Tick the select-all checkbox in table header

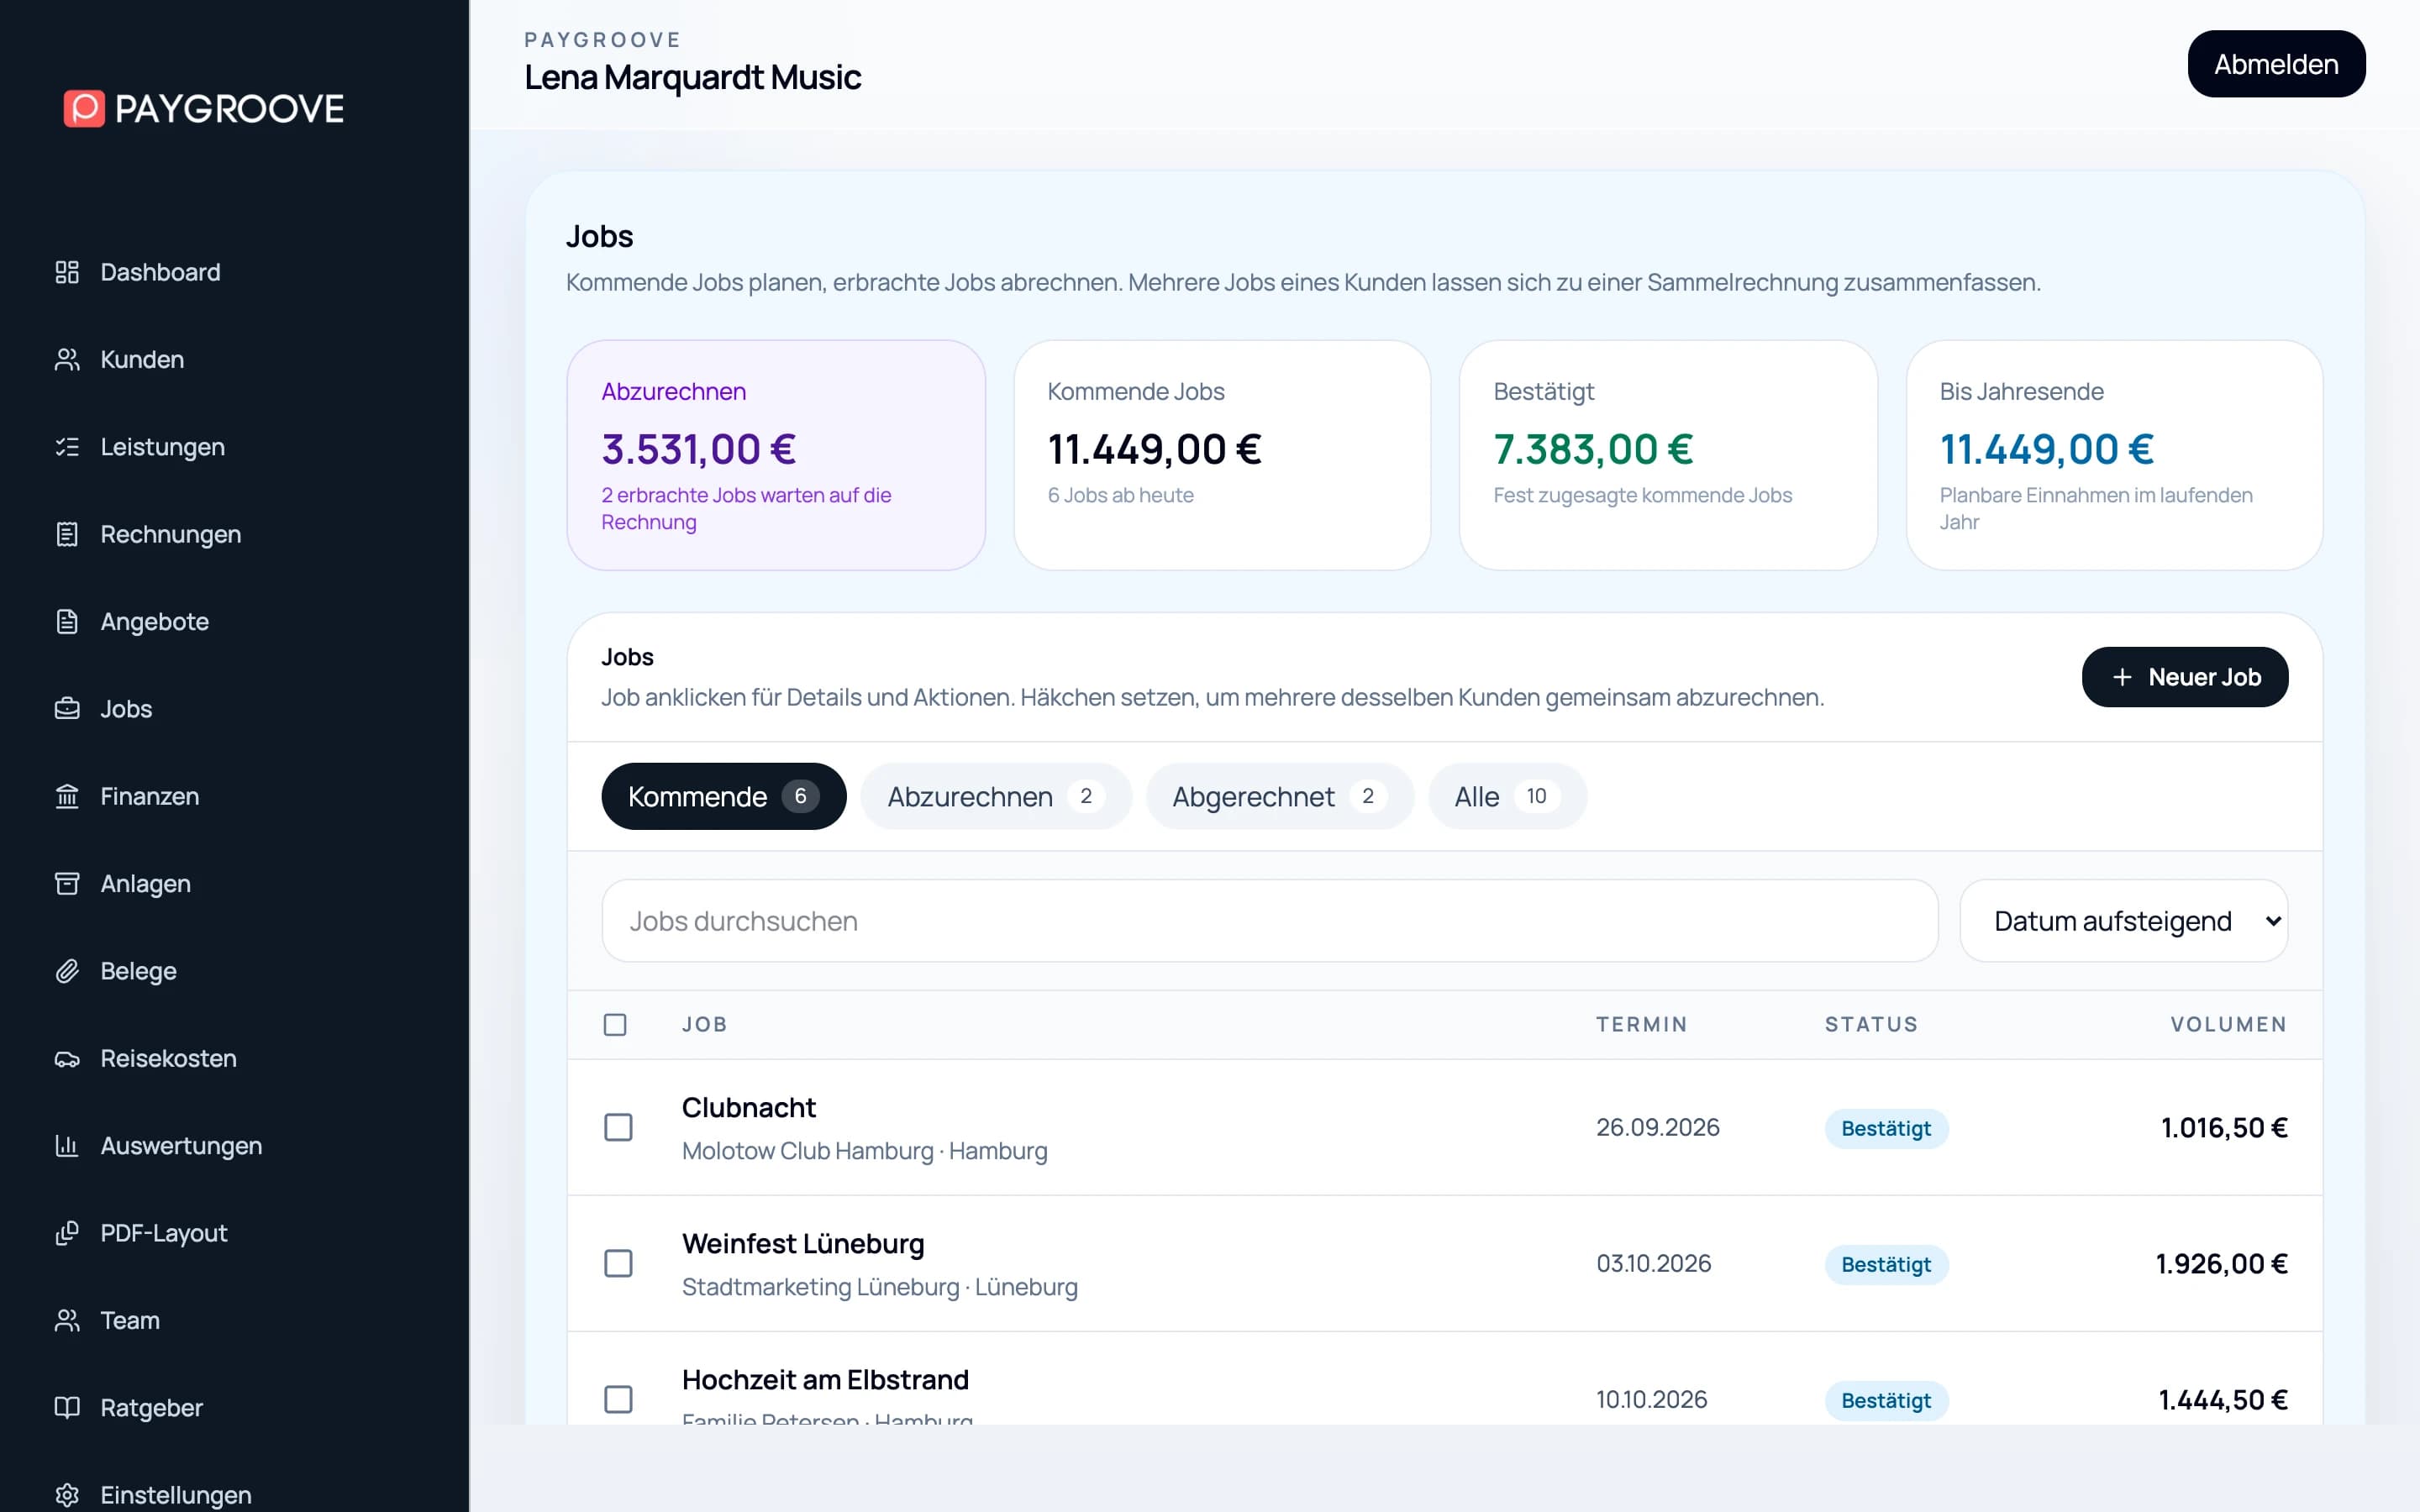pyautogui.click(x=615, y=1024)
